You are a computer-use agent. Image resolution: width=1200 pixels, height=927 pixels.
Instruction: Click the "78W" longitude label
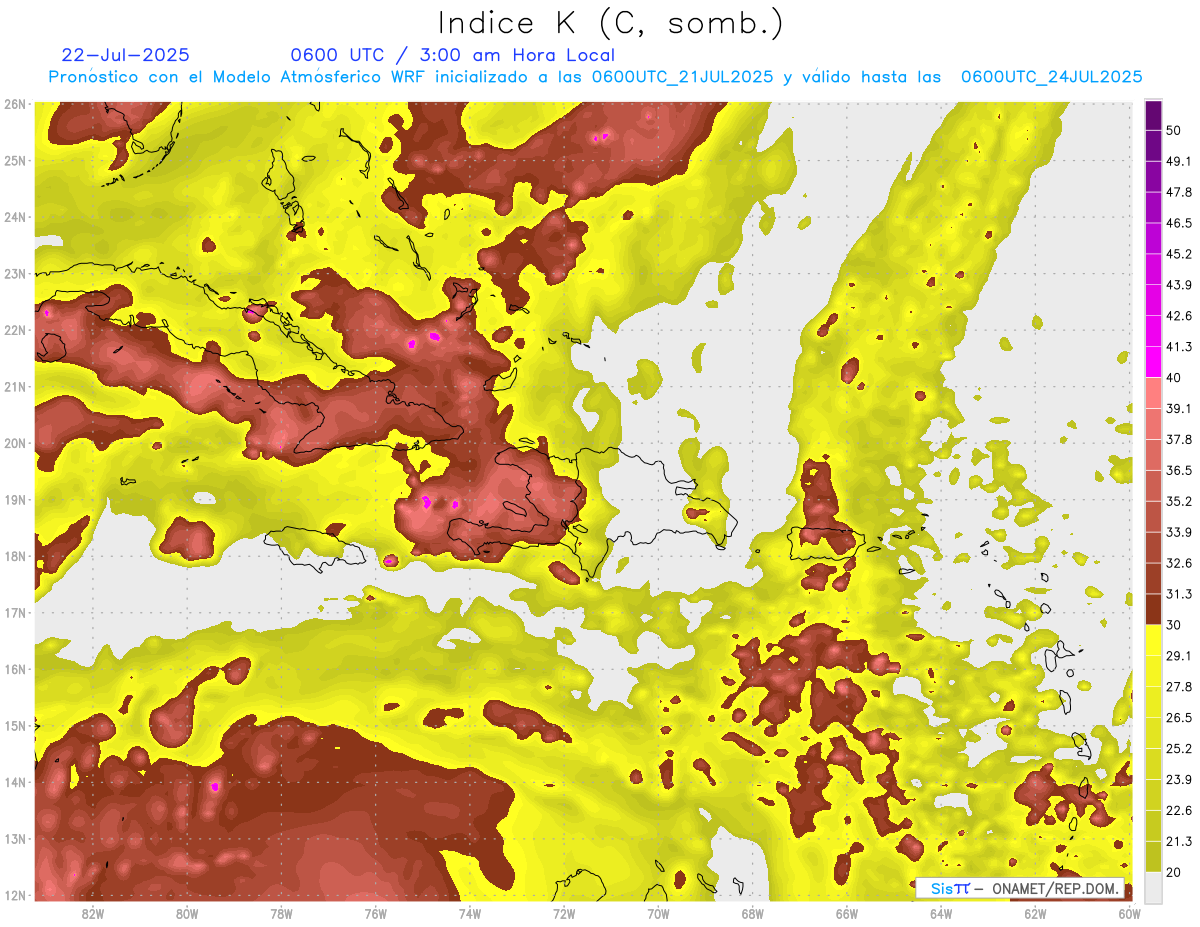[281, 913]
